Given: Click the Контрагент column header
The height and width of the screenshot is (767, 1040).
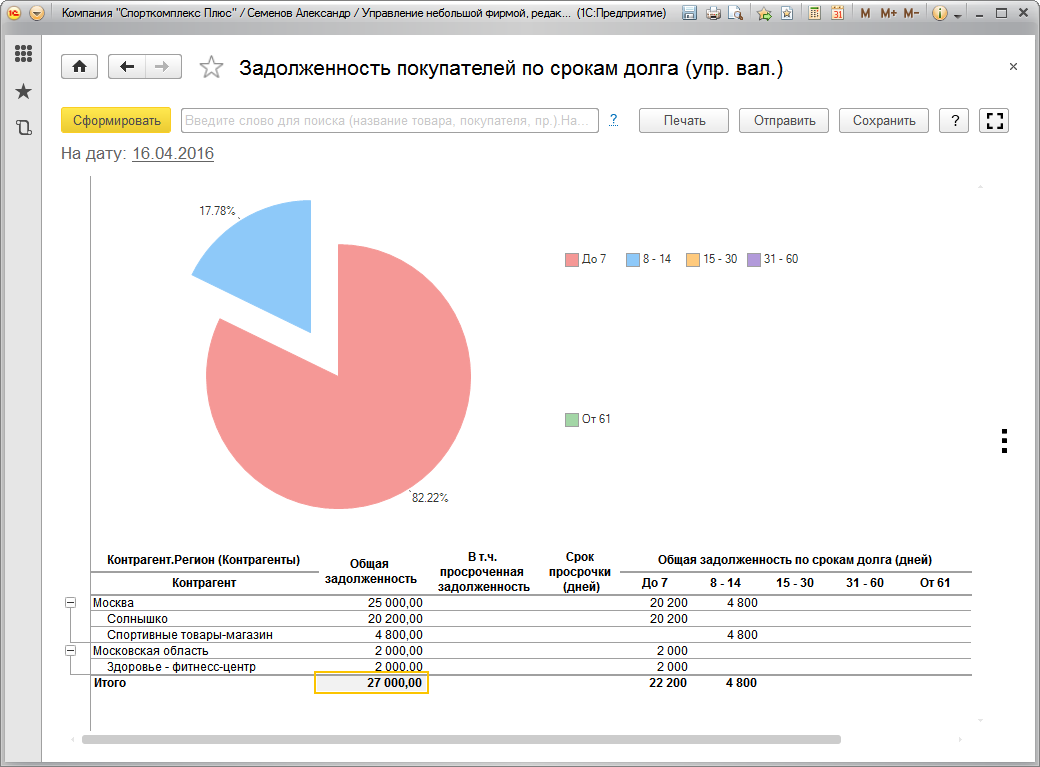Looking at the screenshot, I should 204,583.
